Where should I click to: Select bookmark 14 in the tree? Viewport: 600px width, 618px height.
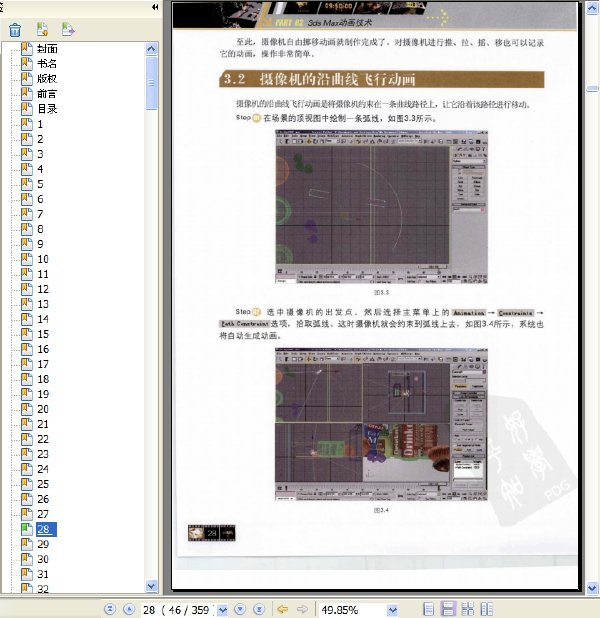pos(43,319)
